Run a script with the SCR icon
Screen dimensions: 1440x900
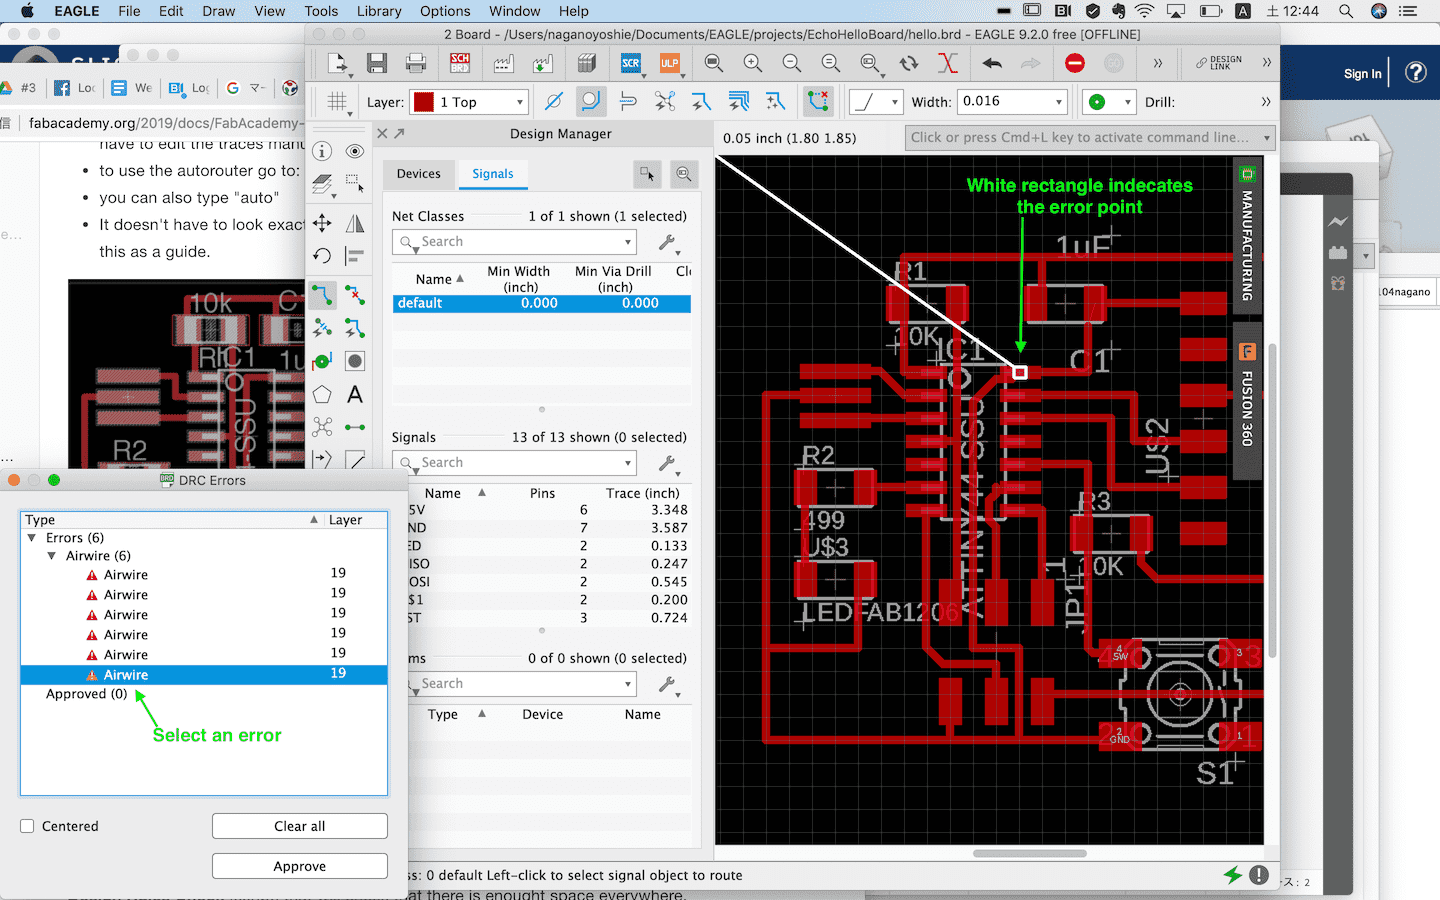(x=631, y=63)
